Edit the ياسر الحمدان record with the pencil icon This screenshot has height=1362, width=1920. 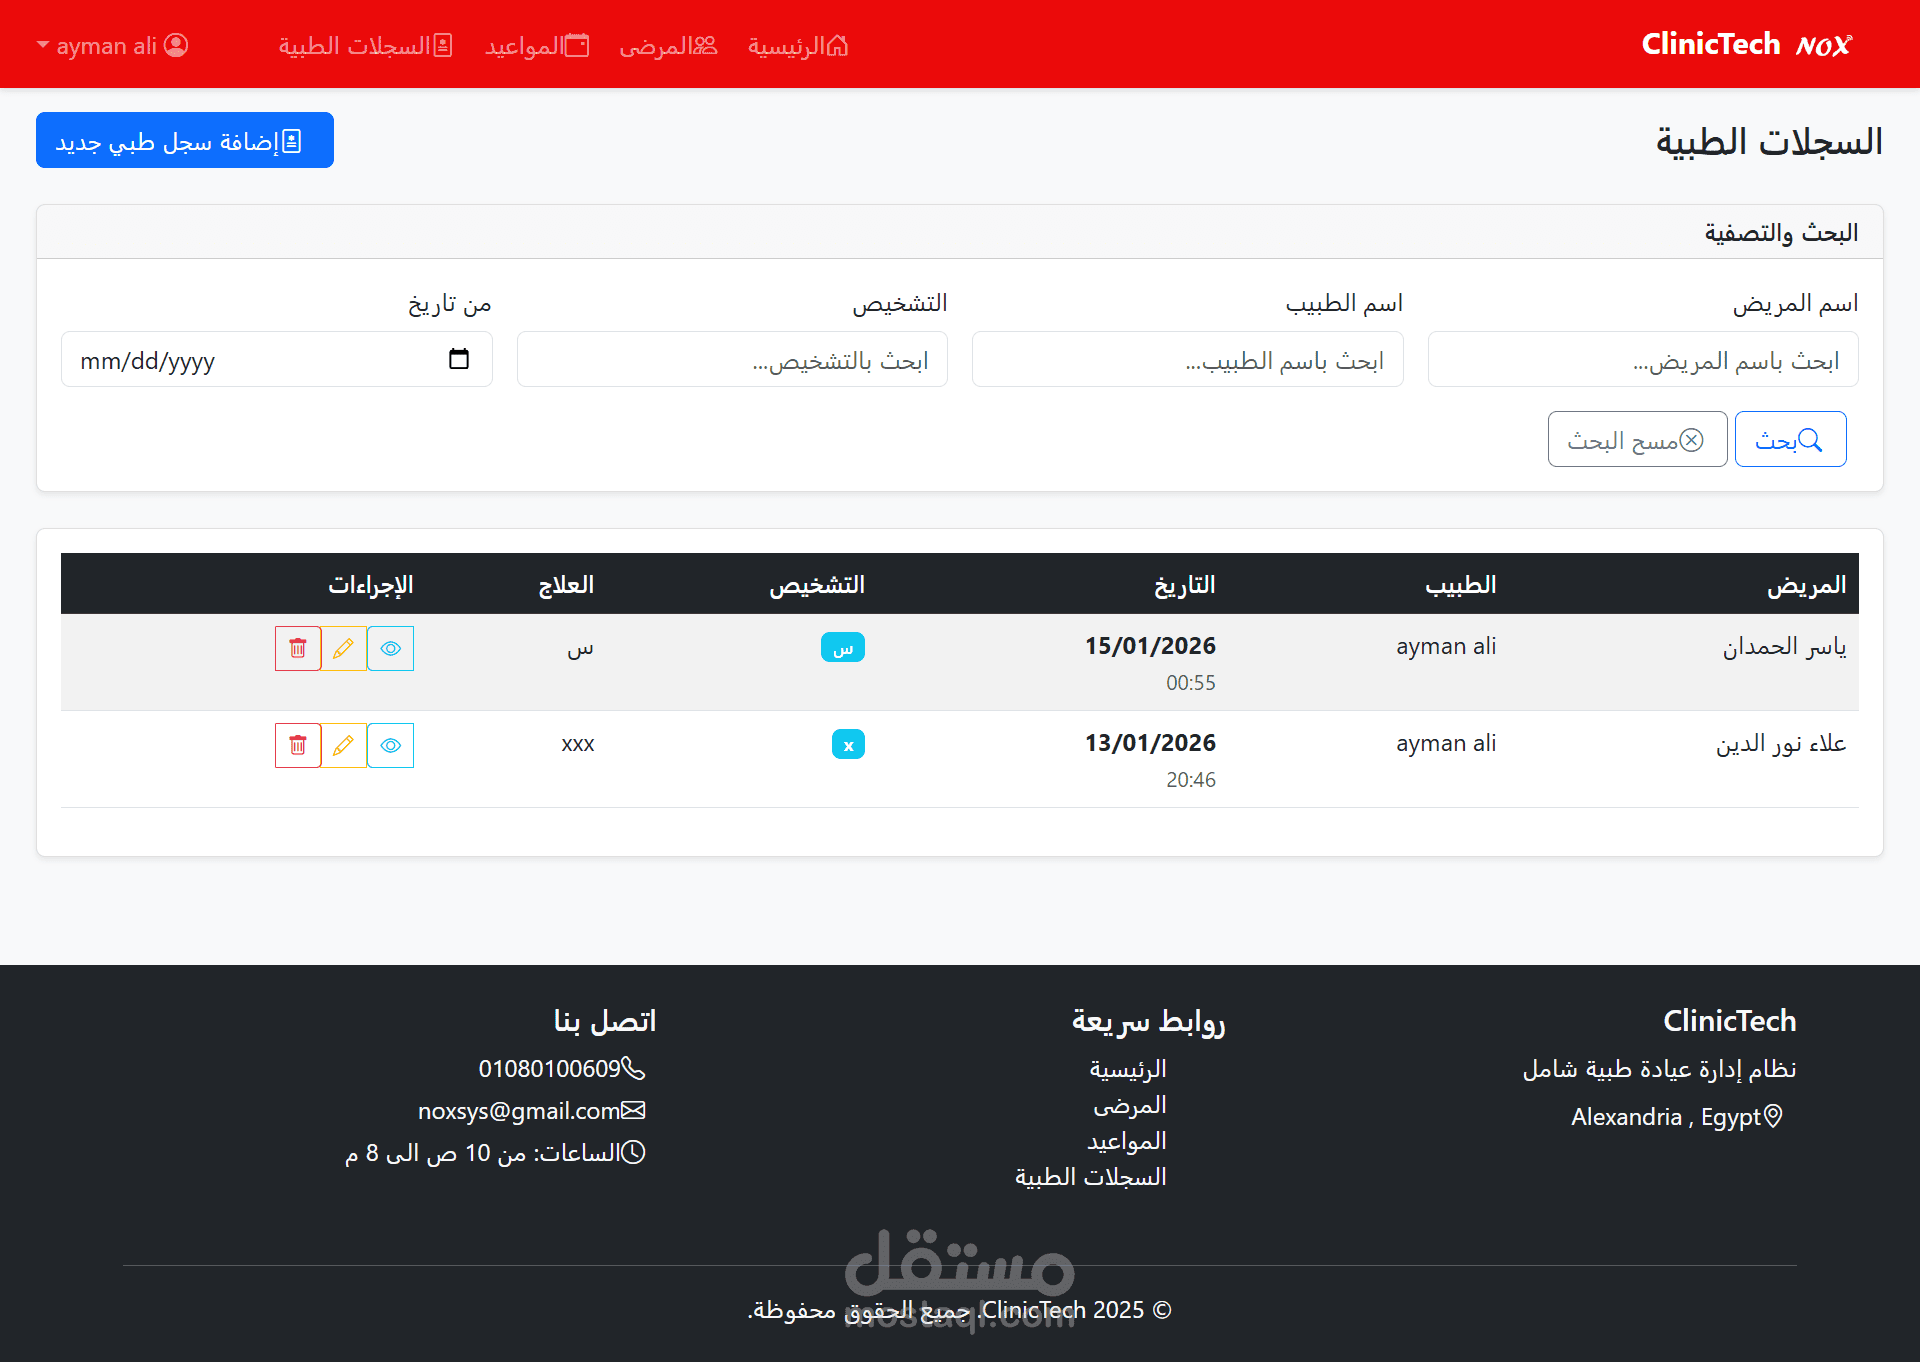click(344, 649)
